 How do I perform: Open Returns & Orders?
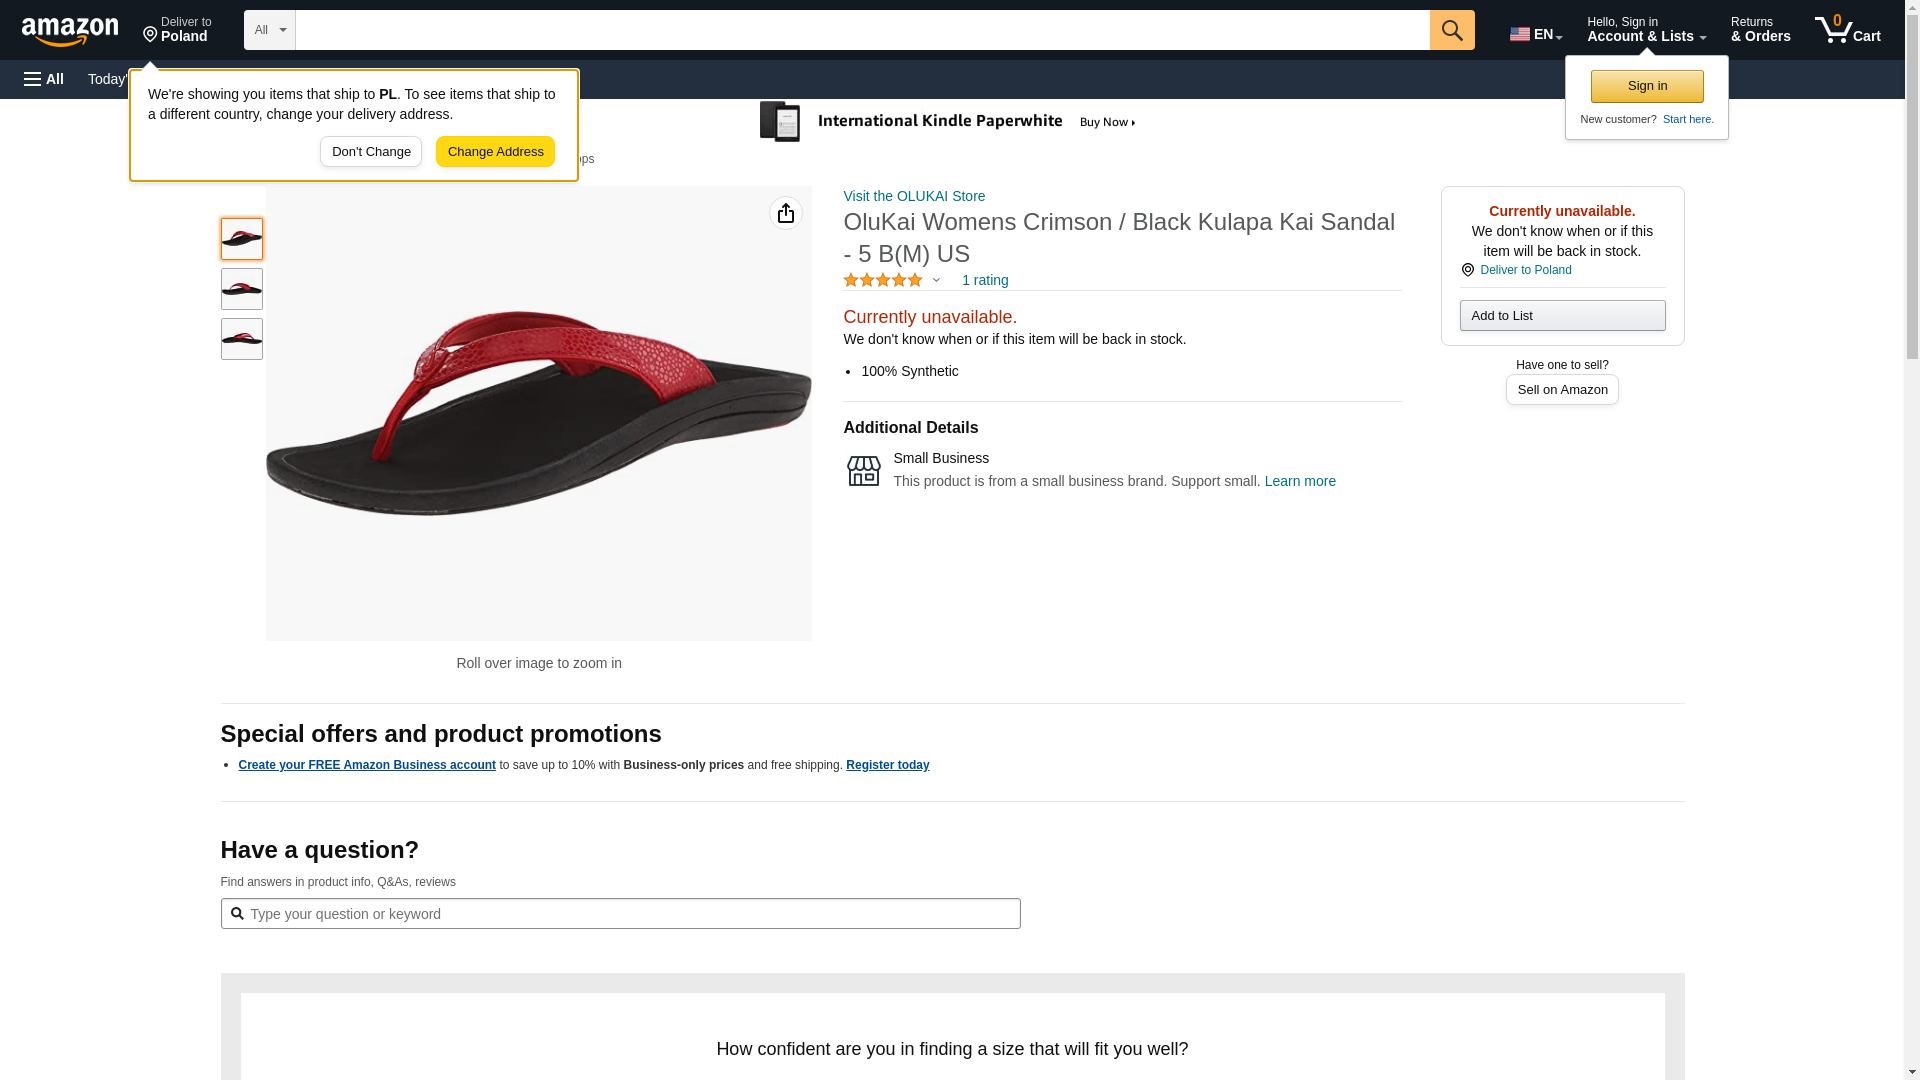point(1760,30)
